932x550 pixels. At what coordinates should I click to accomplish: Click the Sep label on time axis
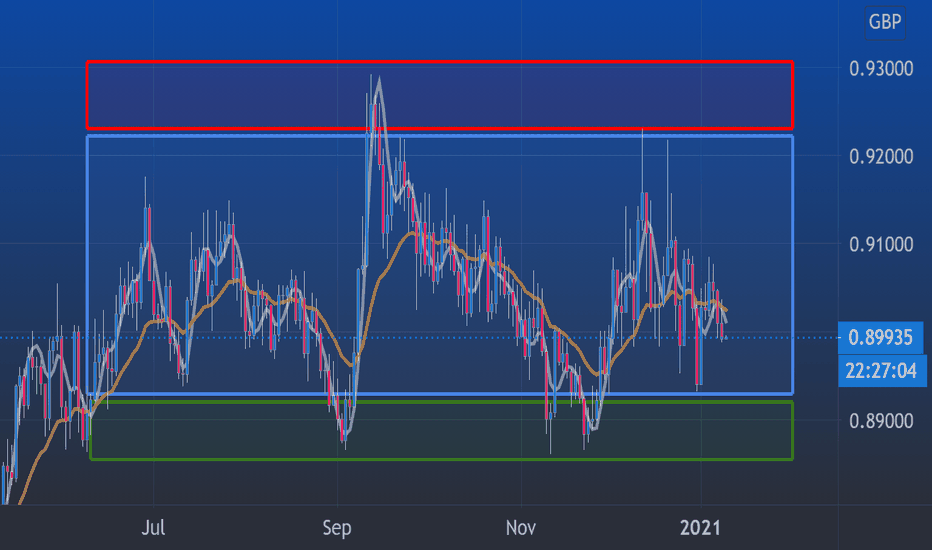pos(337,528)
